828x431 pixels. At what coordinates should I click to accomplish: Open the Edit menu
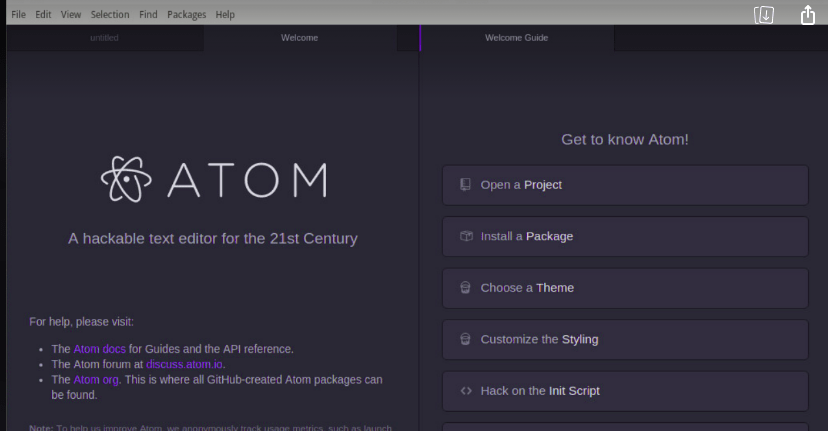point(43,14)
